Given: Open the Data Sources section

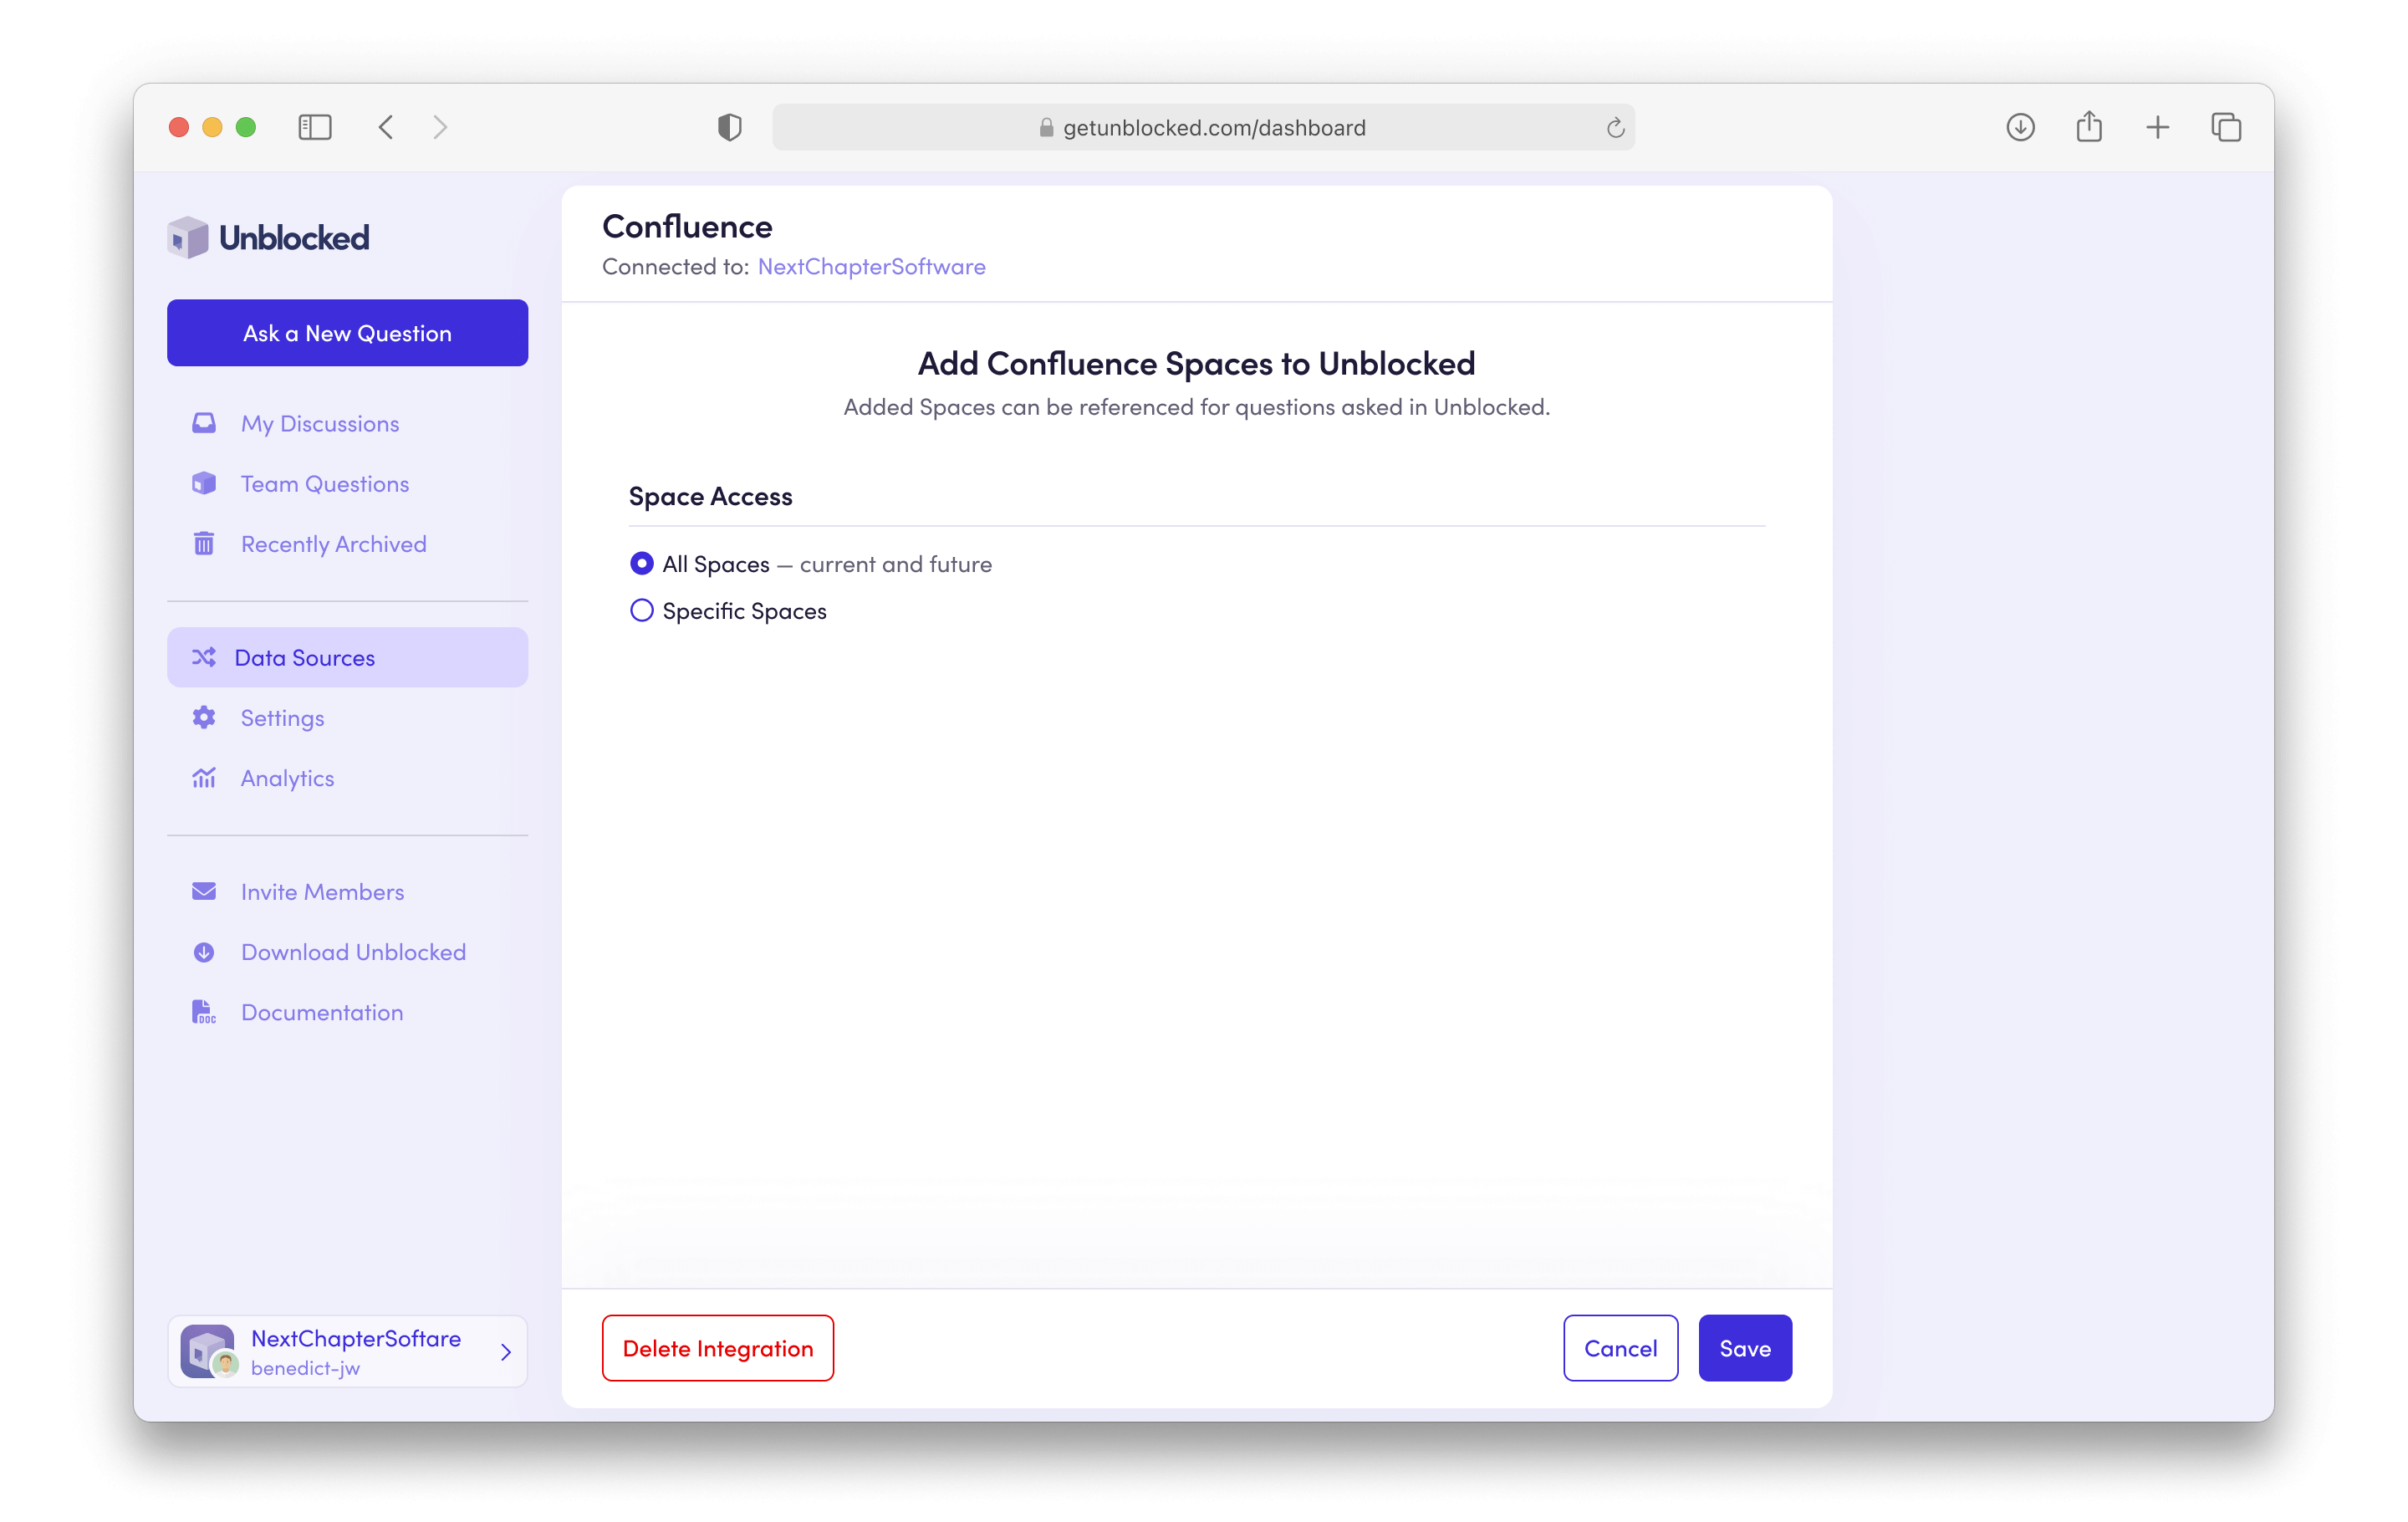Looking at the screenshot, I should pos(347,657).
